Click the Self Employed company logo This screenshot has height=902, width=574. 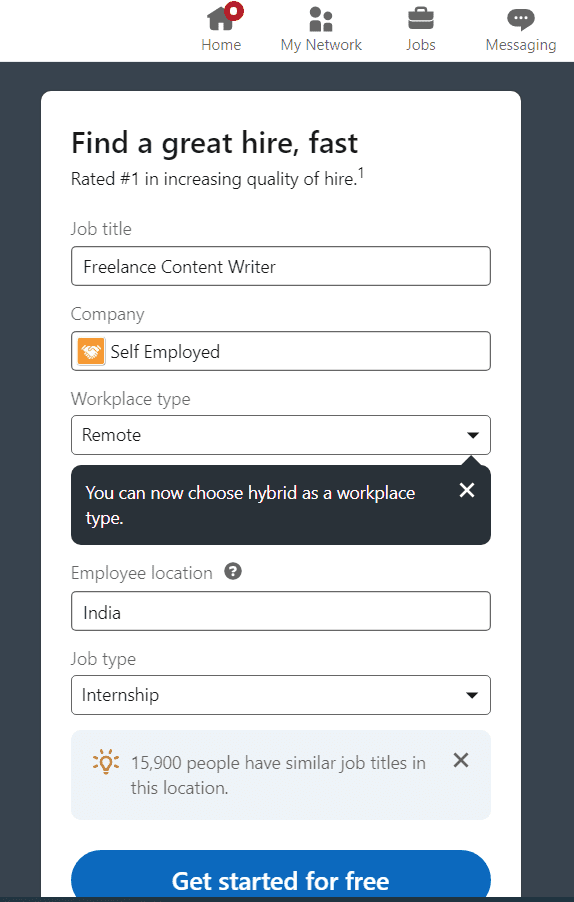tap(91, 351)
